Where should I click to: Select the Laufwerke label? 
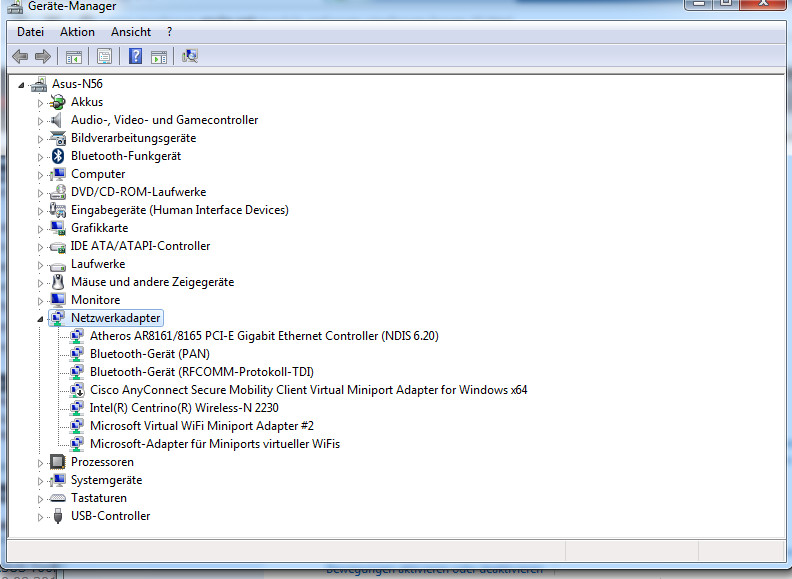click(x=98, y=264)
